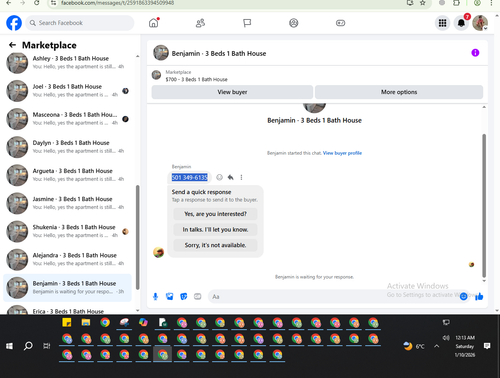Open Task View on taskbar
This screenshot has width=500, height=378.
(47, 346)
